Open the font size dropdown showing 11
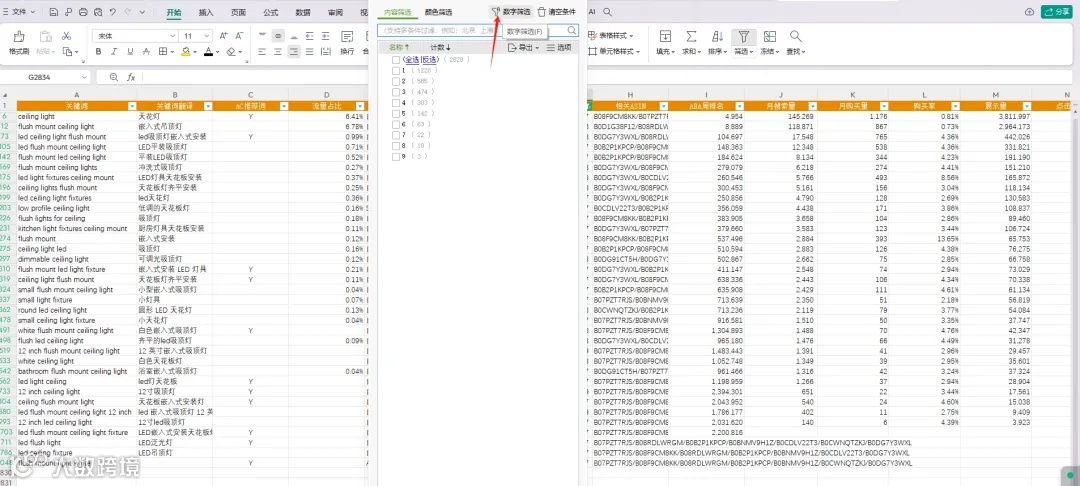 (207, 36)
